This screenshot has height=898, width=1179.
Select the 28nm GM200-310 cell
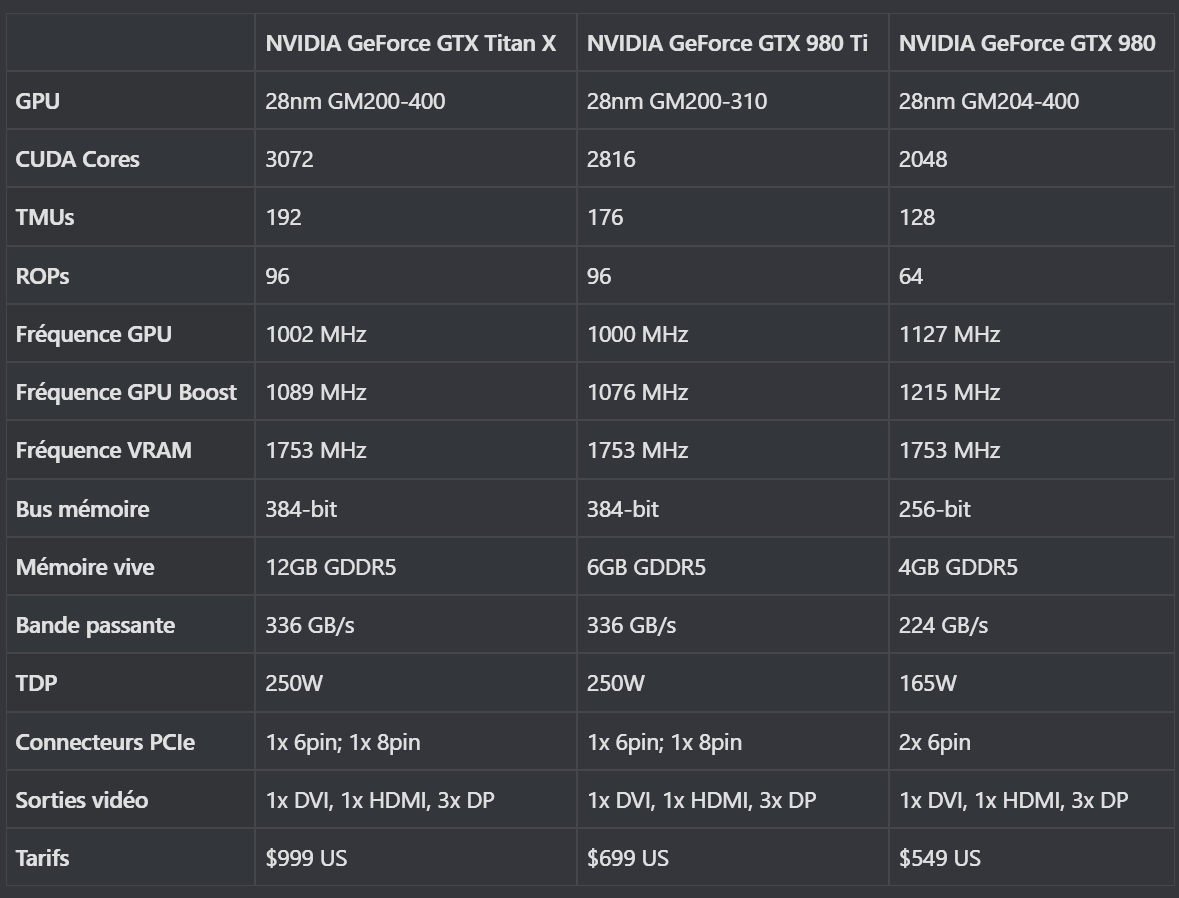[677, 102]
